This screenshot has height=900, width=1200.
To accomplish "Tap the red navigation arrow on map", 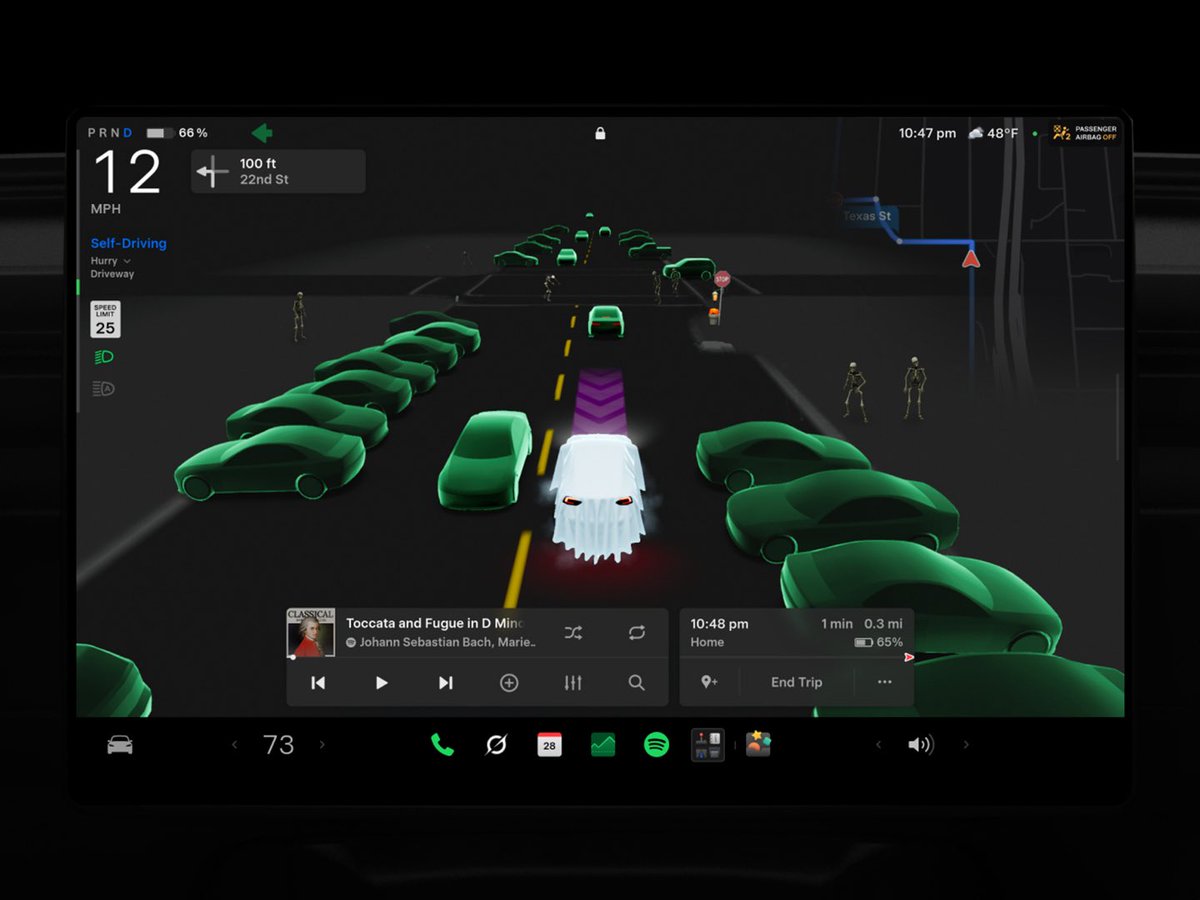I will 971,258.
